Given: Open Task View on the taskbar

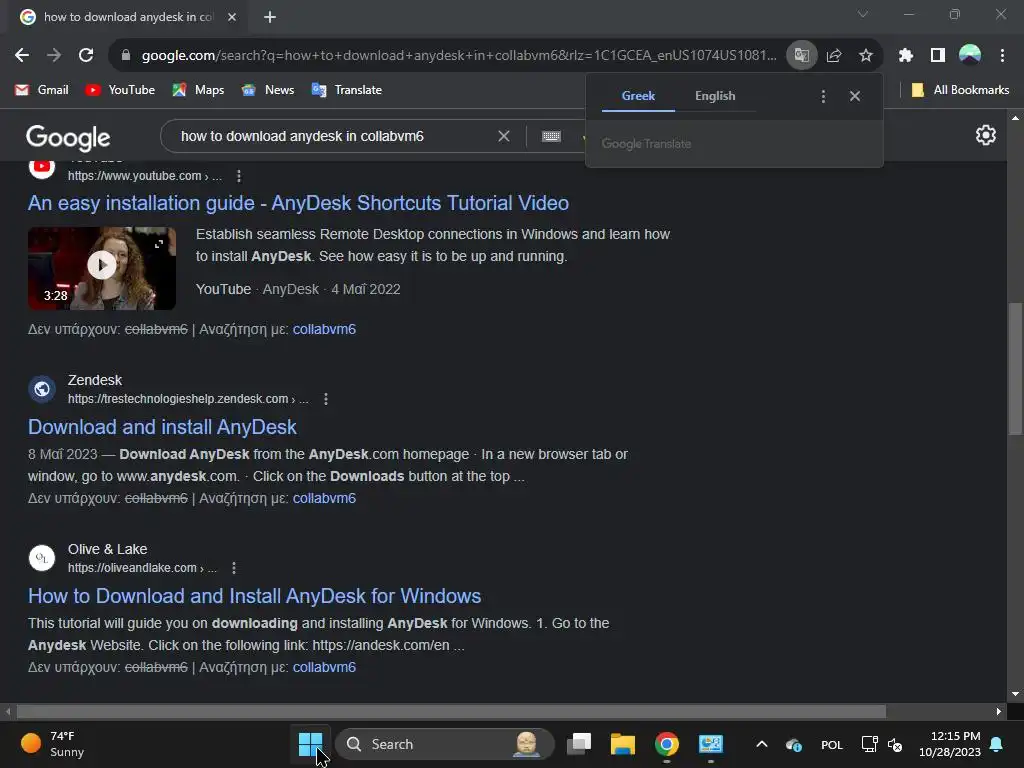Looking at the screenshot, I should (x=579, y=744).
